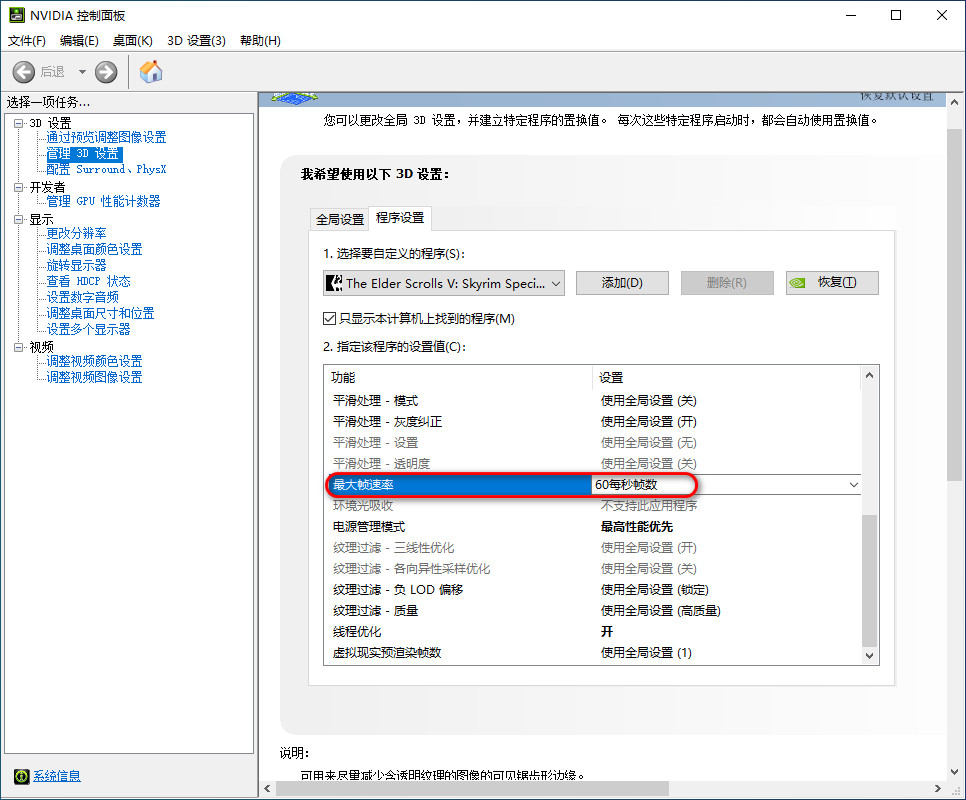Switch to the 全局设置 tab
Image resolution: width=966 pixels, height=800 pixels.
click(340, 219)
